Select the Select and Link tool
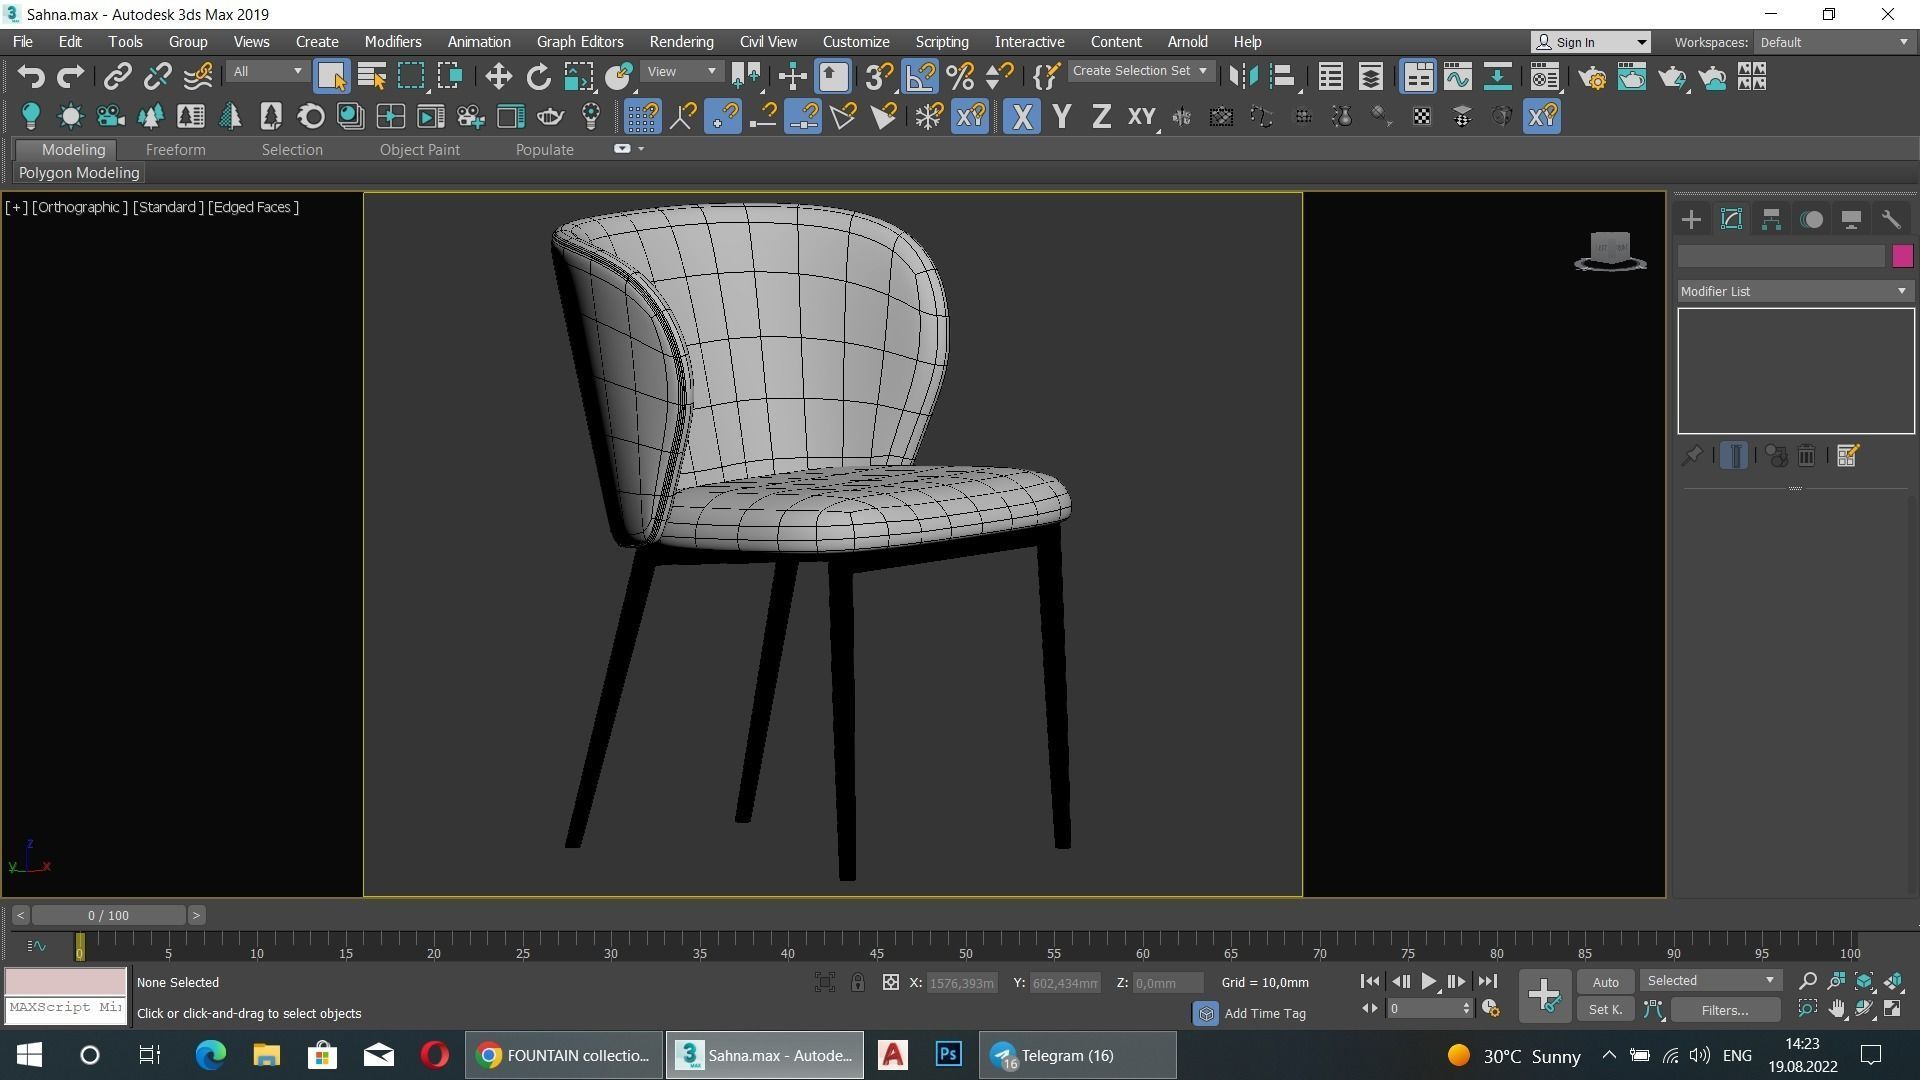 click(118, 77)
